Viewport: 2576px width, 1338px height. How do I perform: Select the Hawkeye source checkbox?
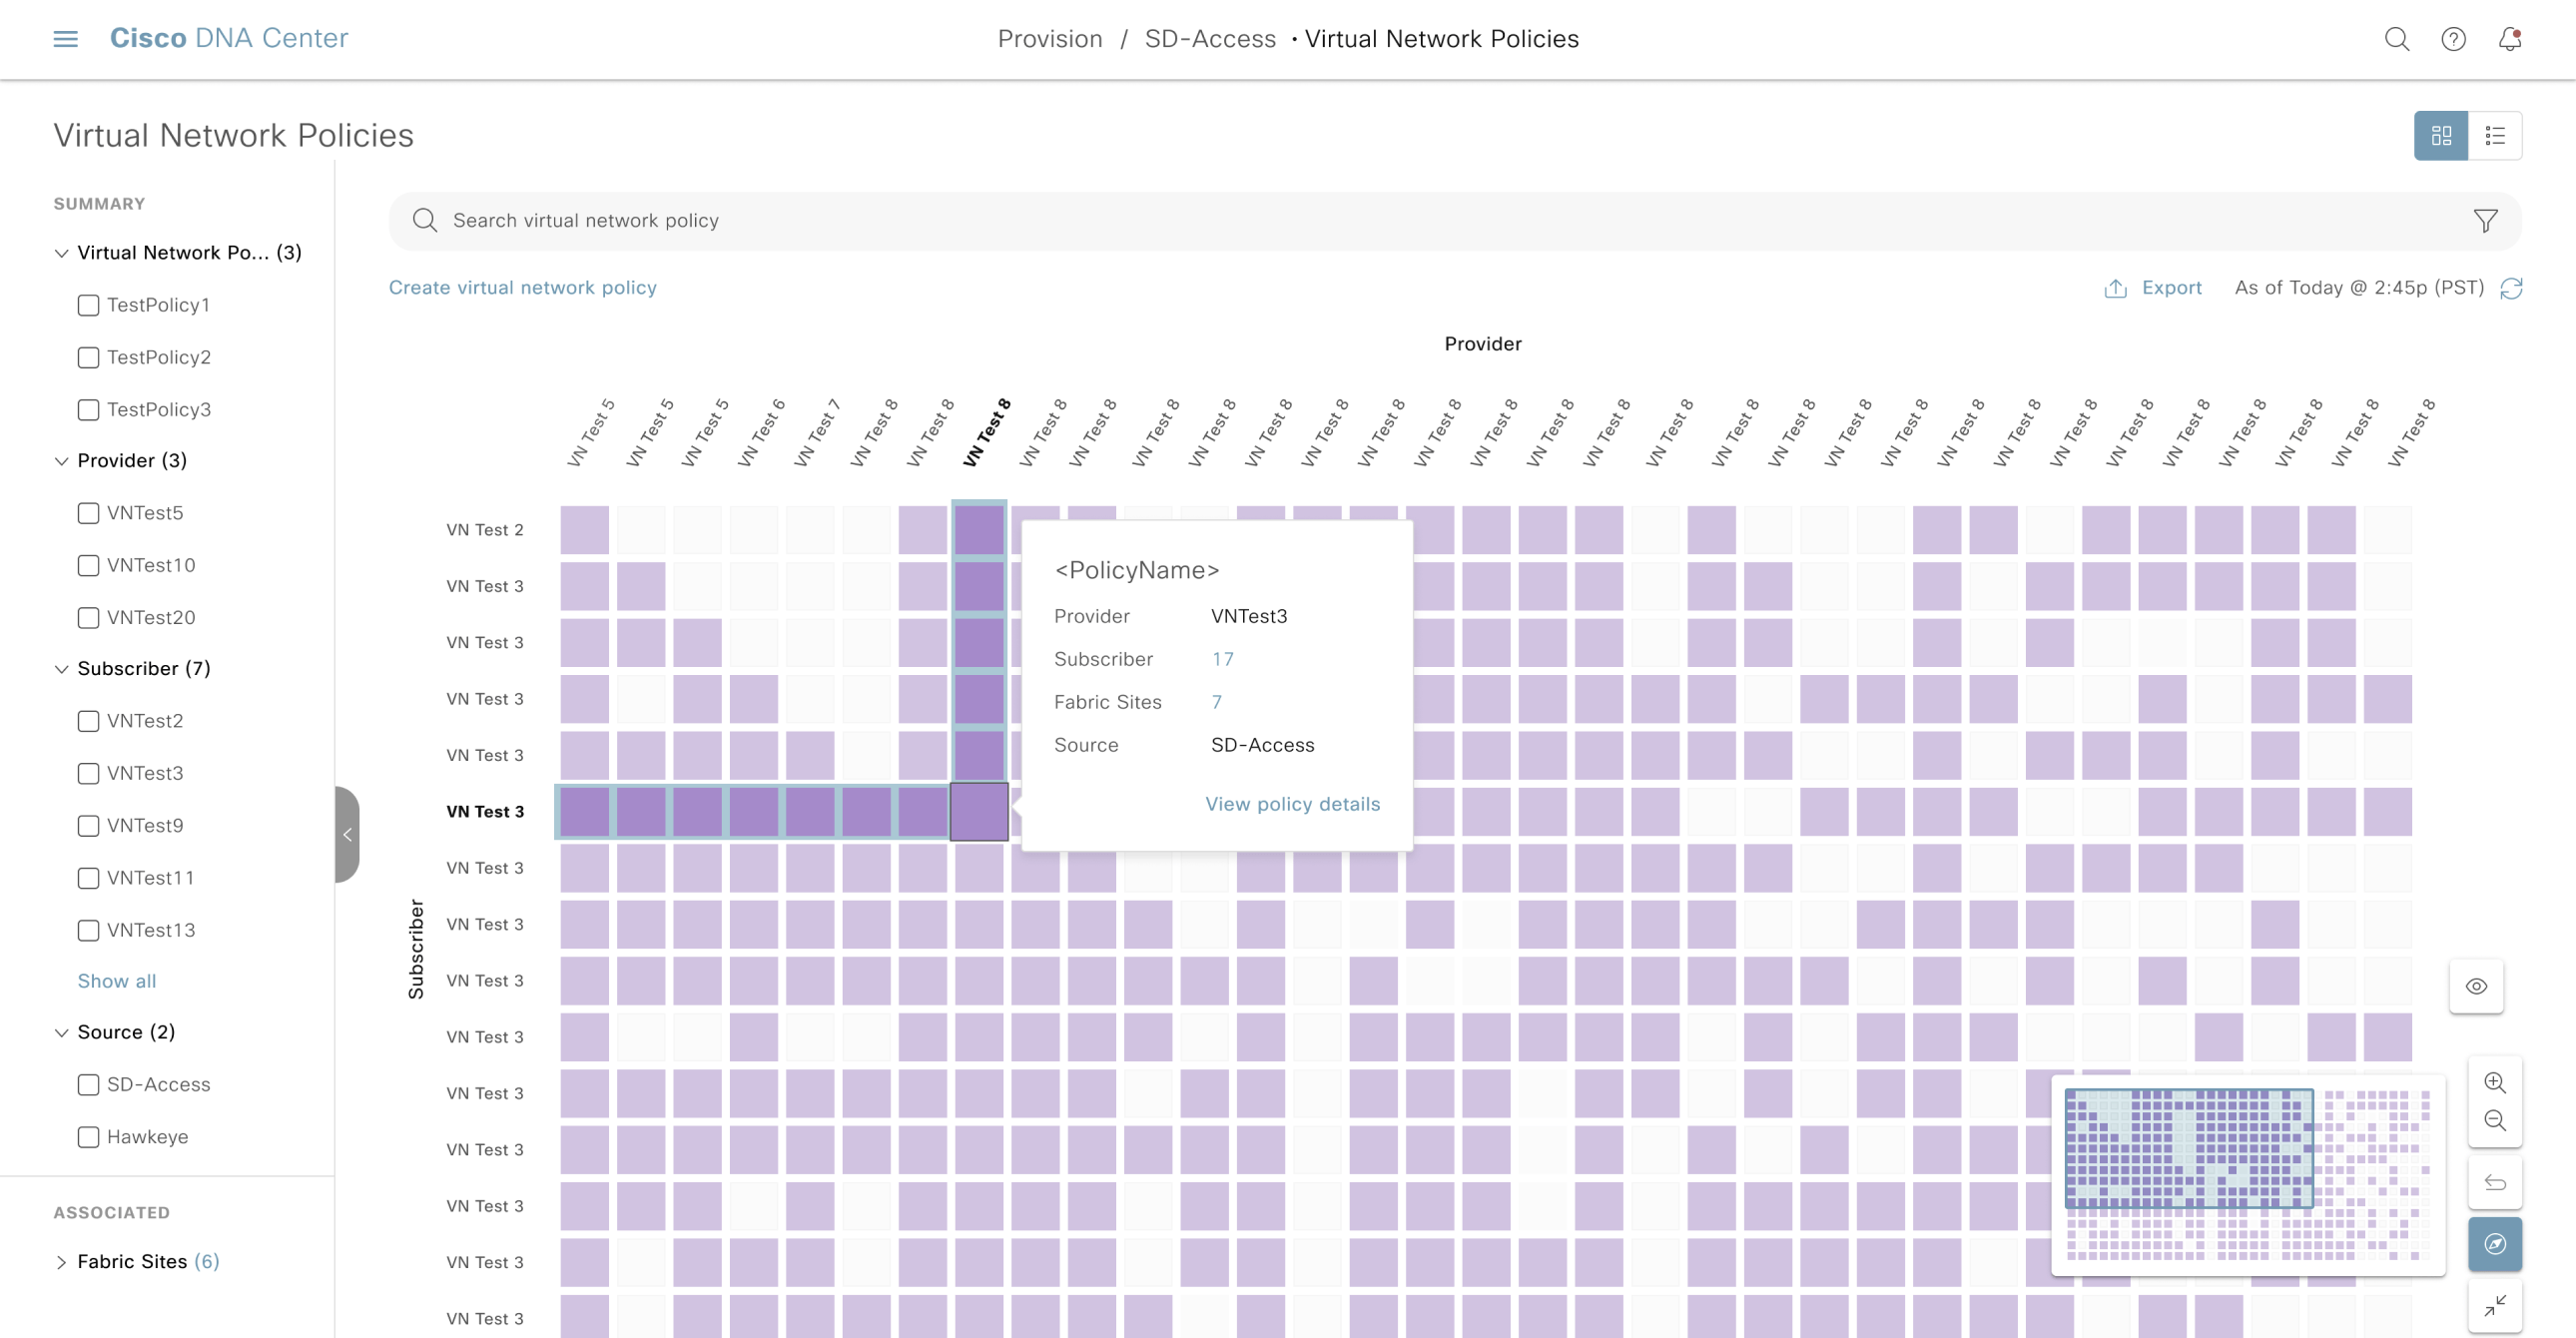88,1136
